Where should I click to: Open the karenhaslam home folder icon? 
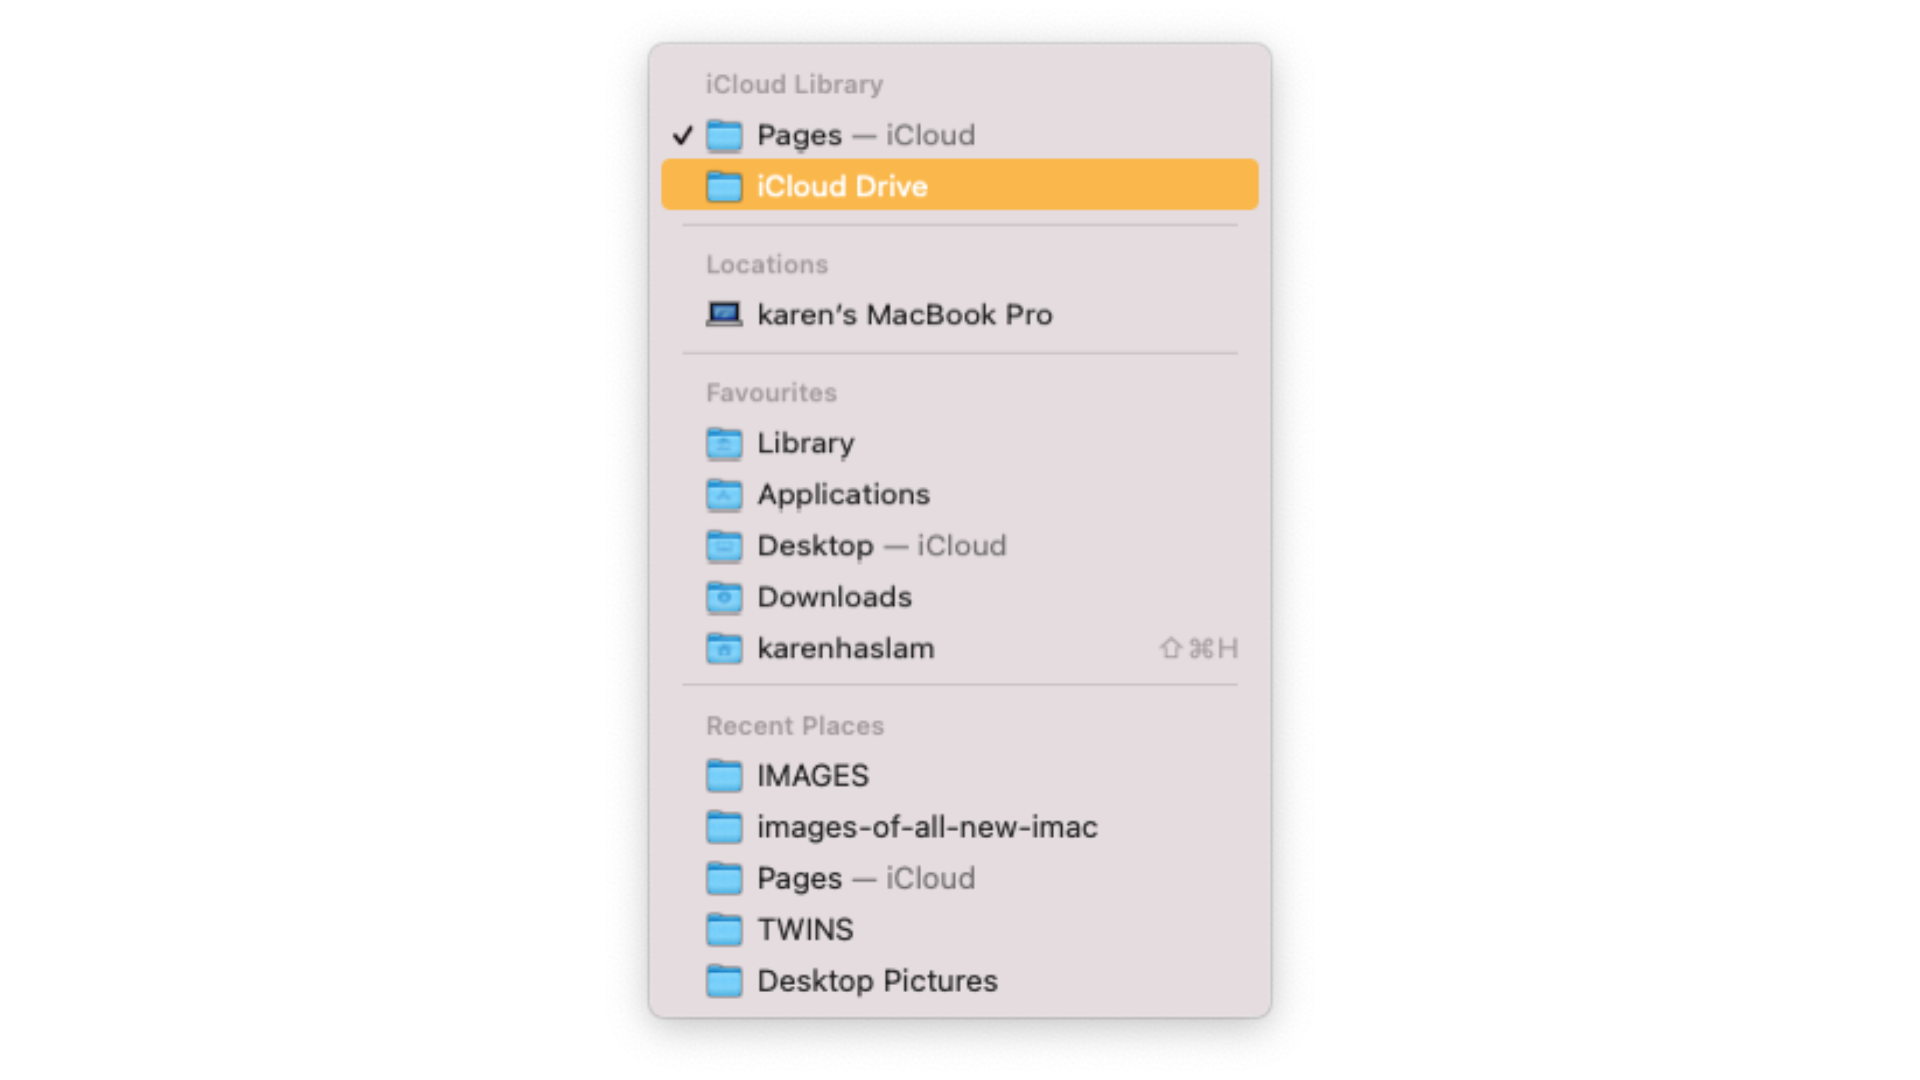point(725,647)
